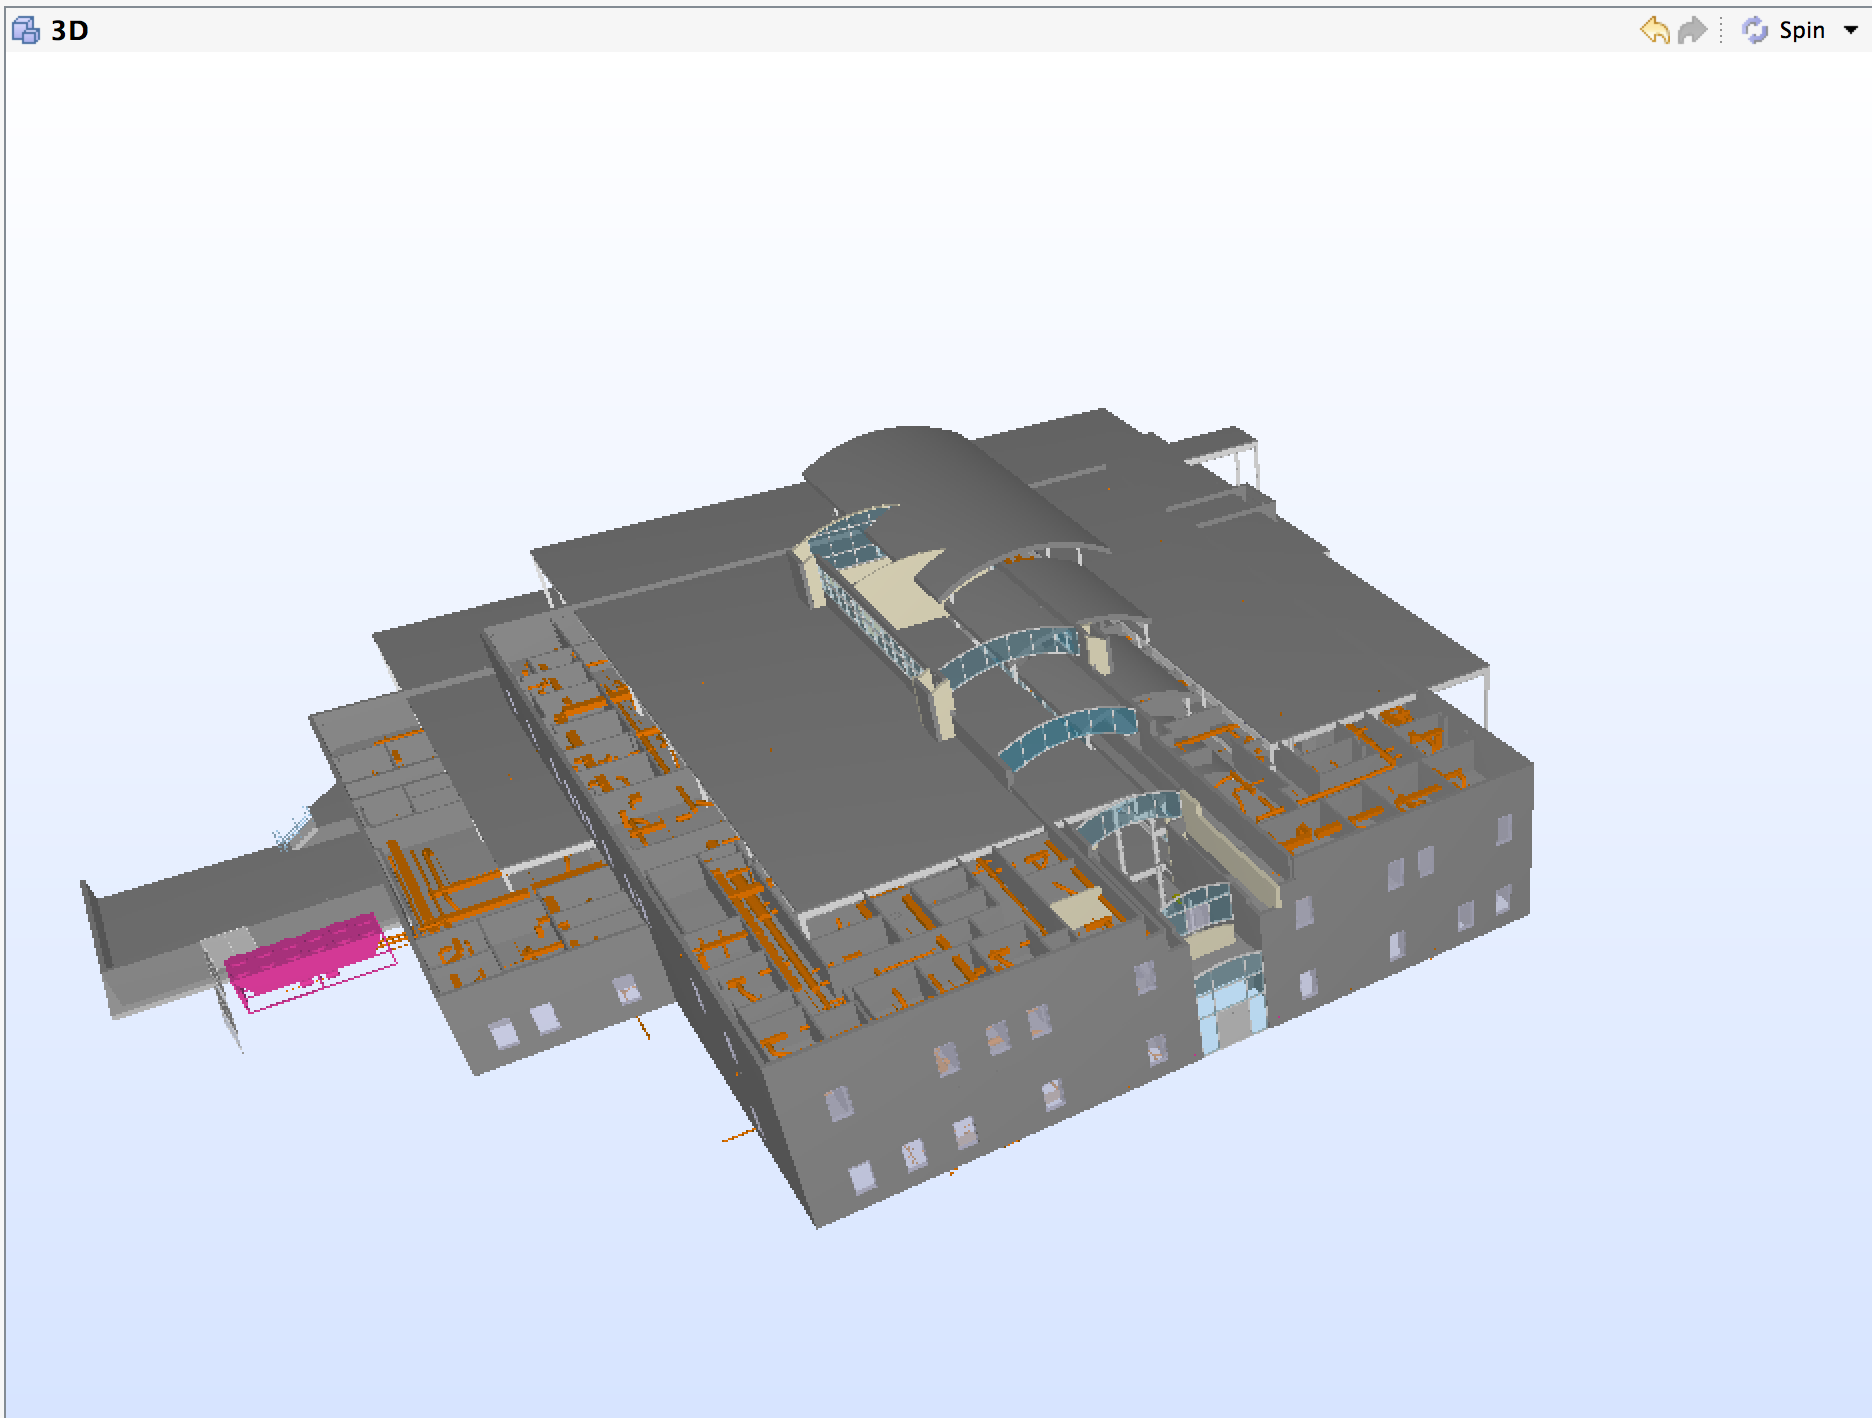Select the 3D tab title
This screenshot has height=1418, width=1872.
69,30
